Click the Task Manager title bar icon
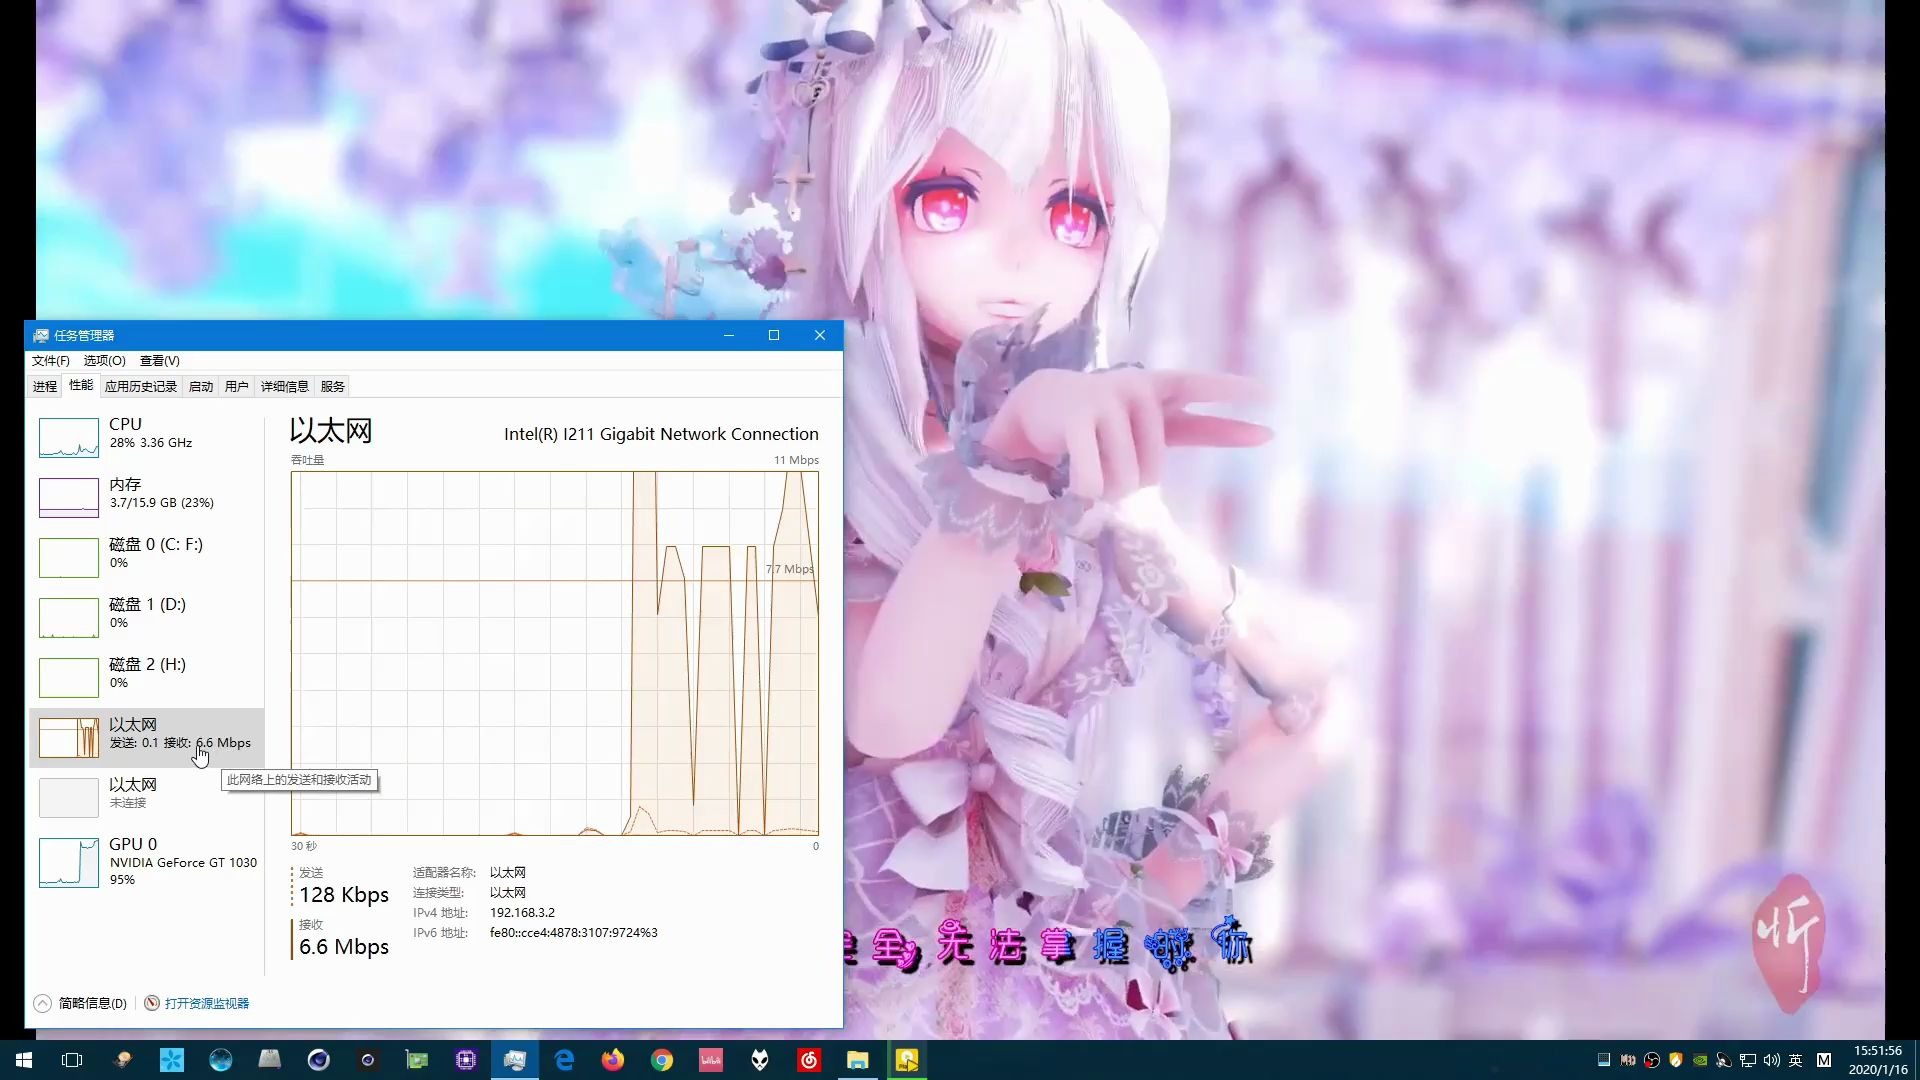 (x=41, y=335)
